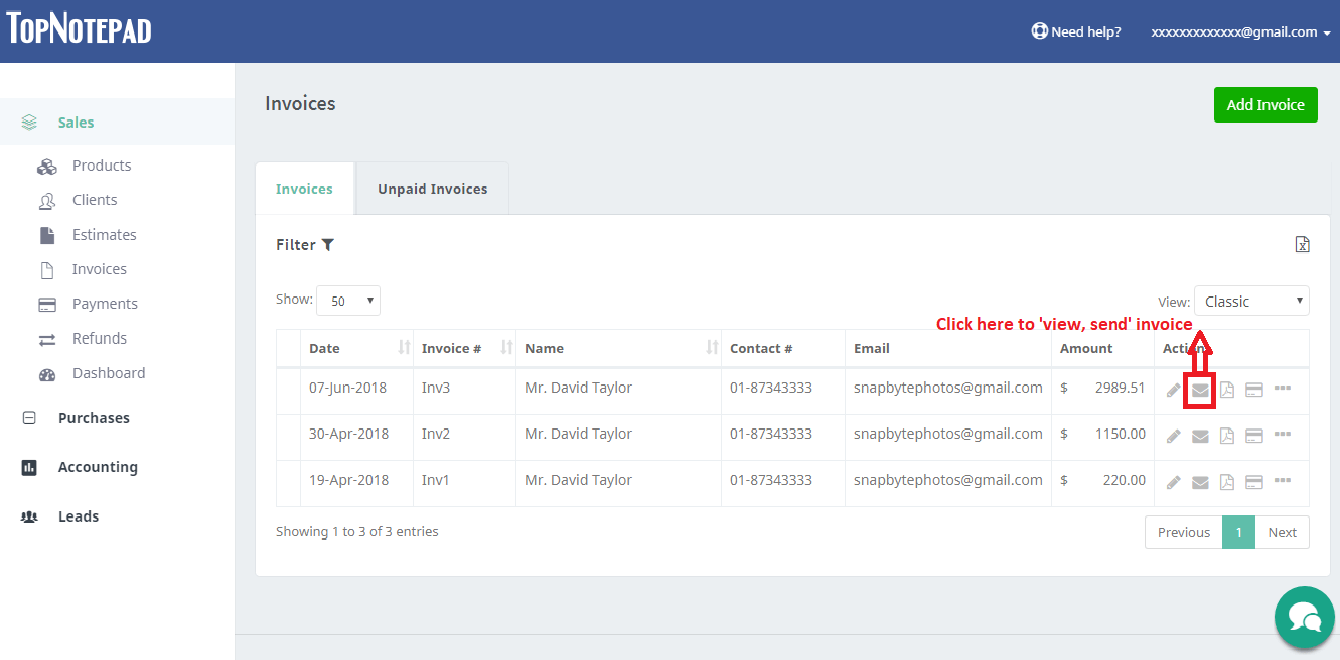Screen dimensions: 1340x660
Task: Click the Add Invoice button
Action: coord(1265,105)
